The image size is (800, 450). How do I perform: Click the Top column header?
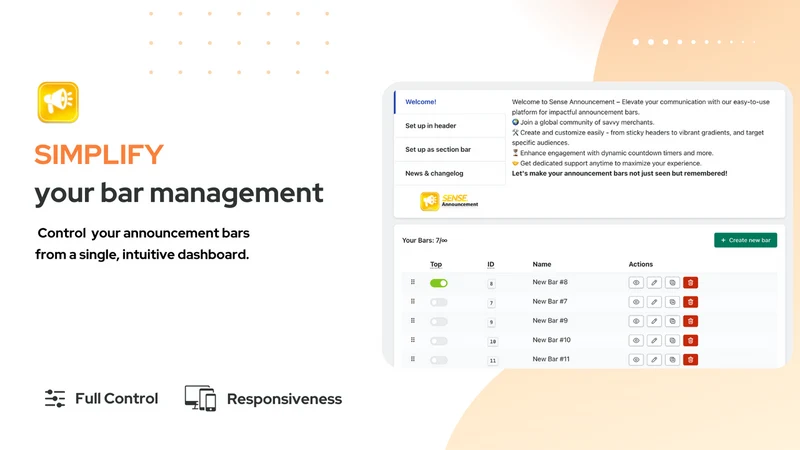(436, 264)
